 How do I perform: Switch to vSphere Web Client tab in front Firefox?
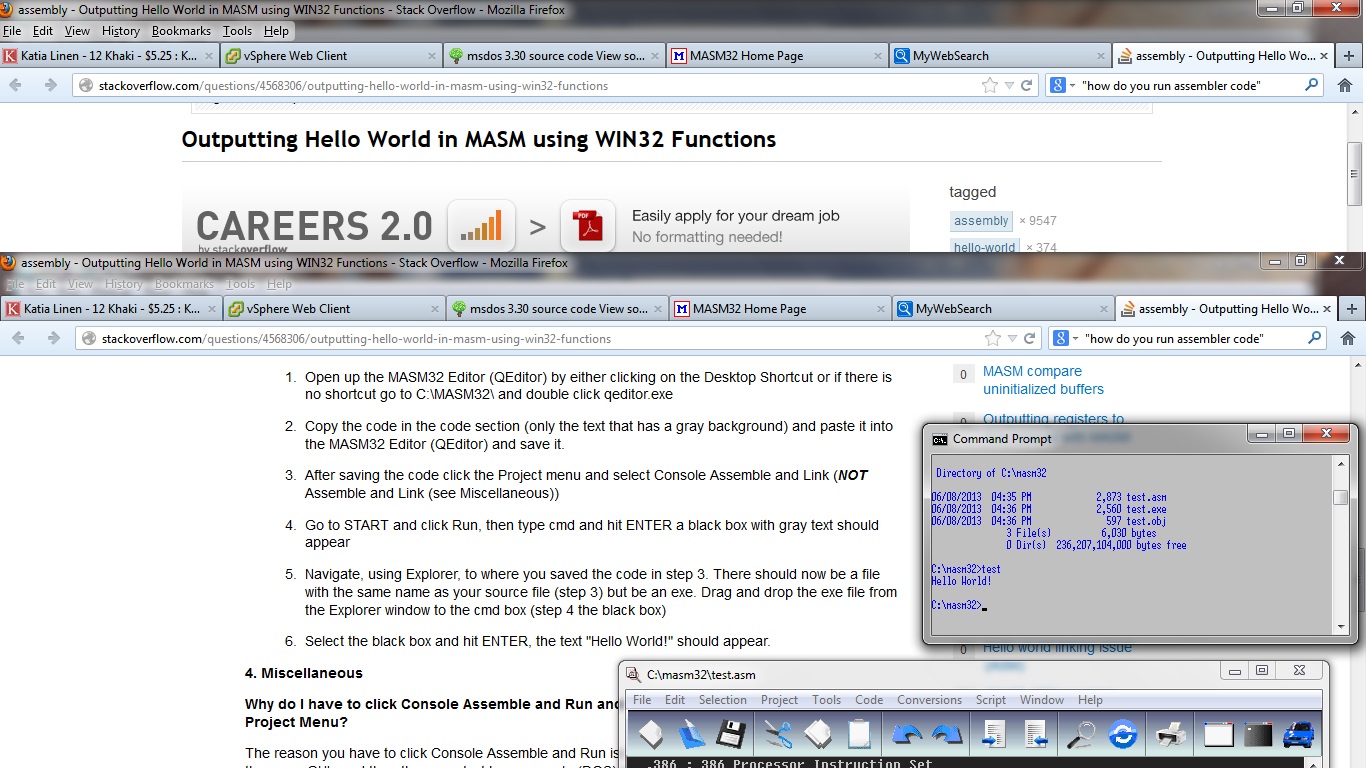334,309
